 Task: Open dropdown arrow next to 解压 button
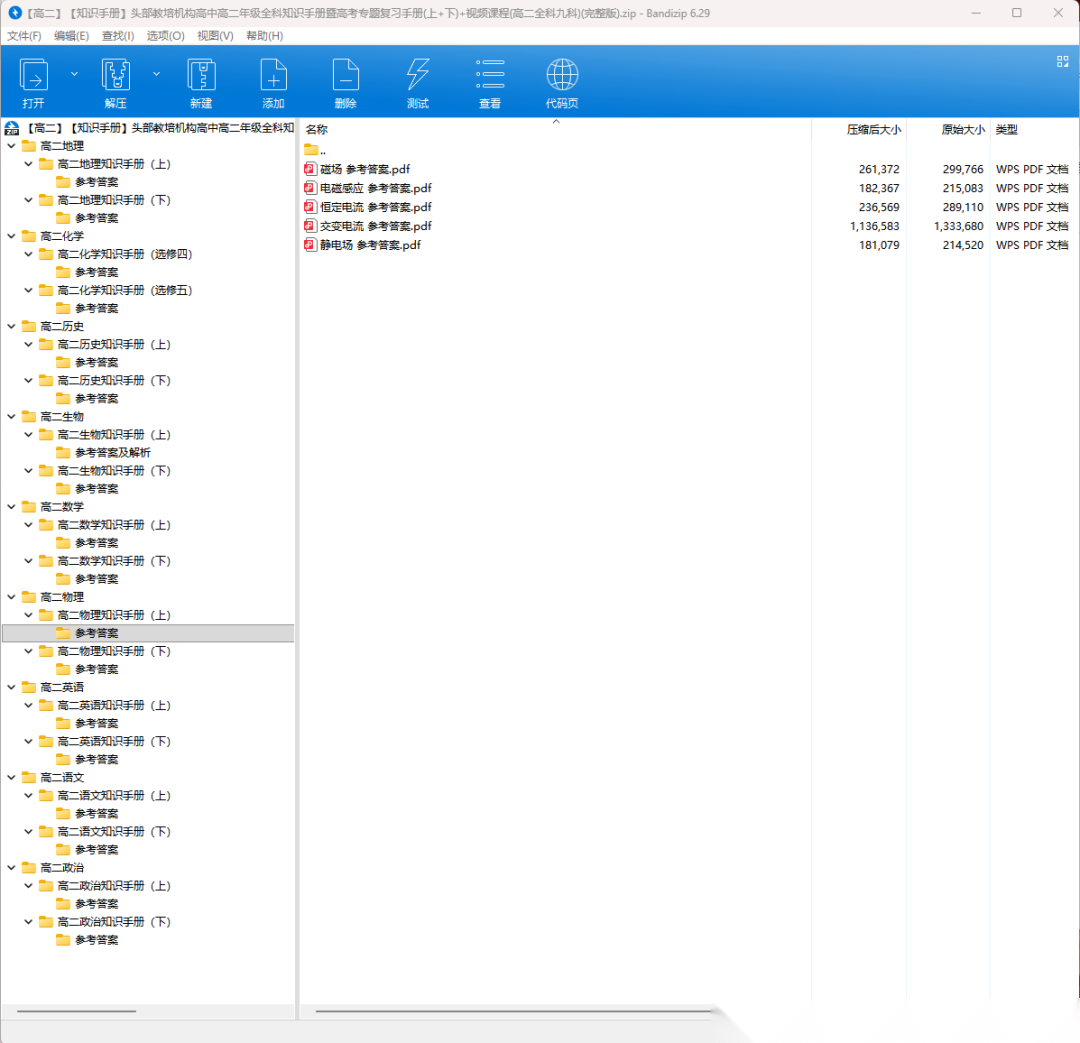(x=156, y=74)
